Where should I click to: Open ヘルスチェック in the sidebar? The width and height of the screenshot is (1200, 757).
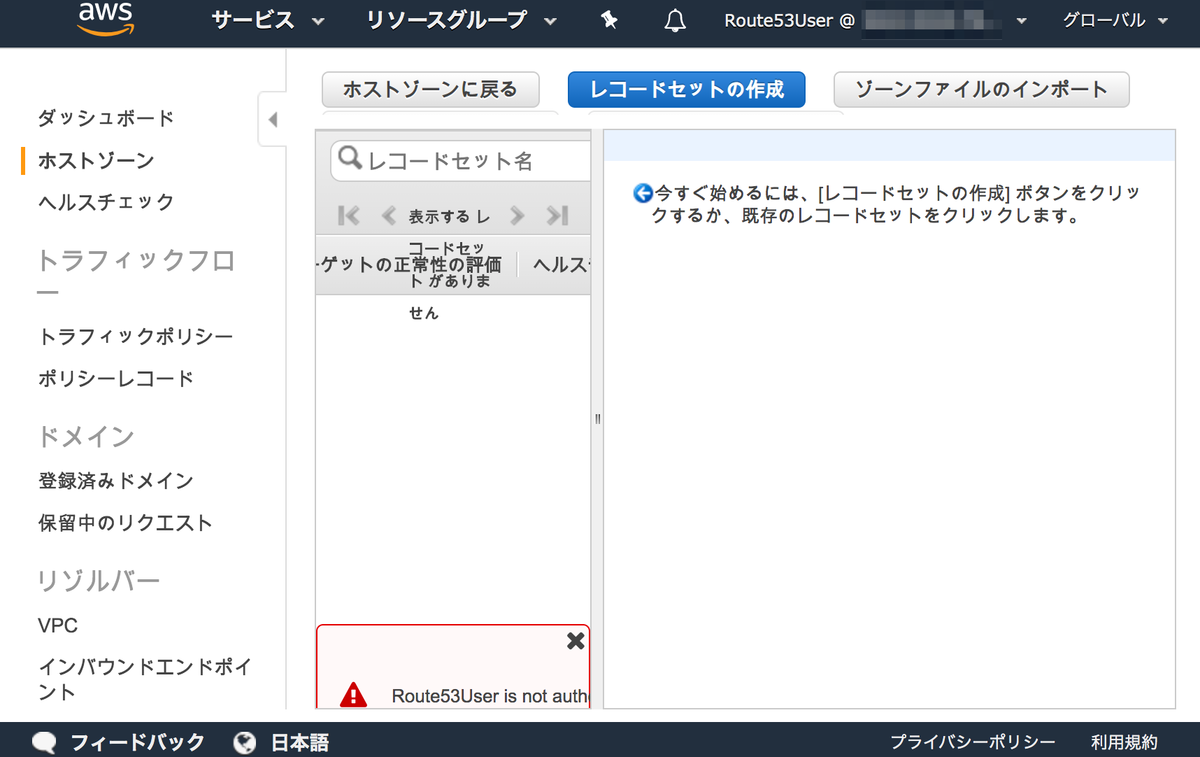106,202
